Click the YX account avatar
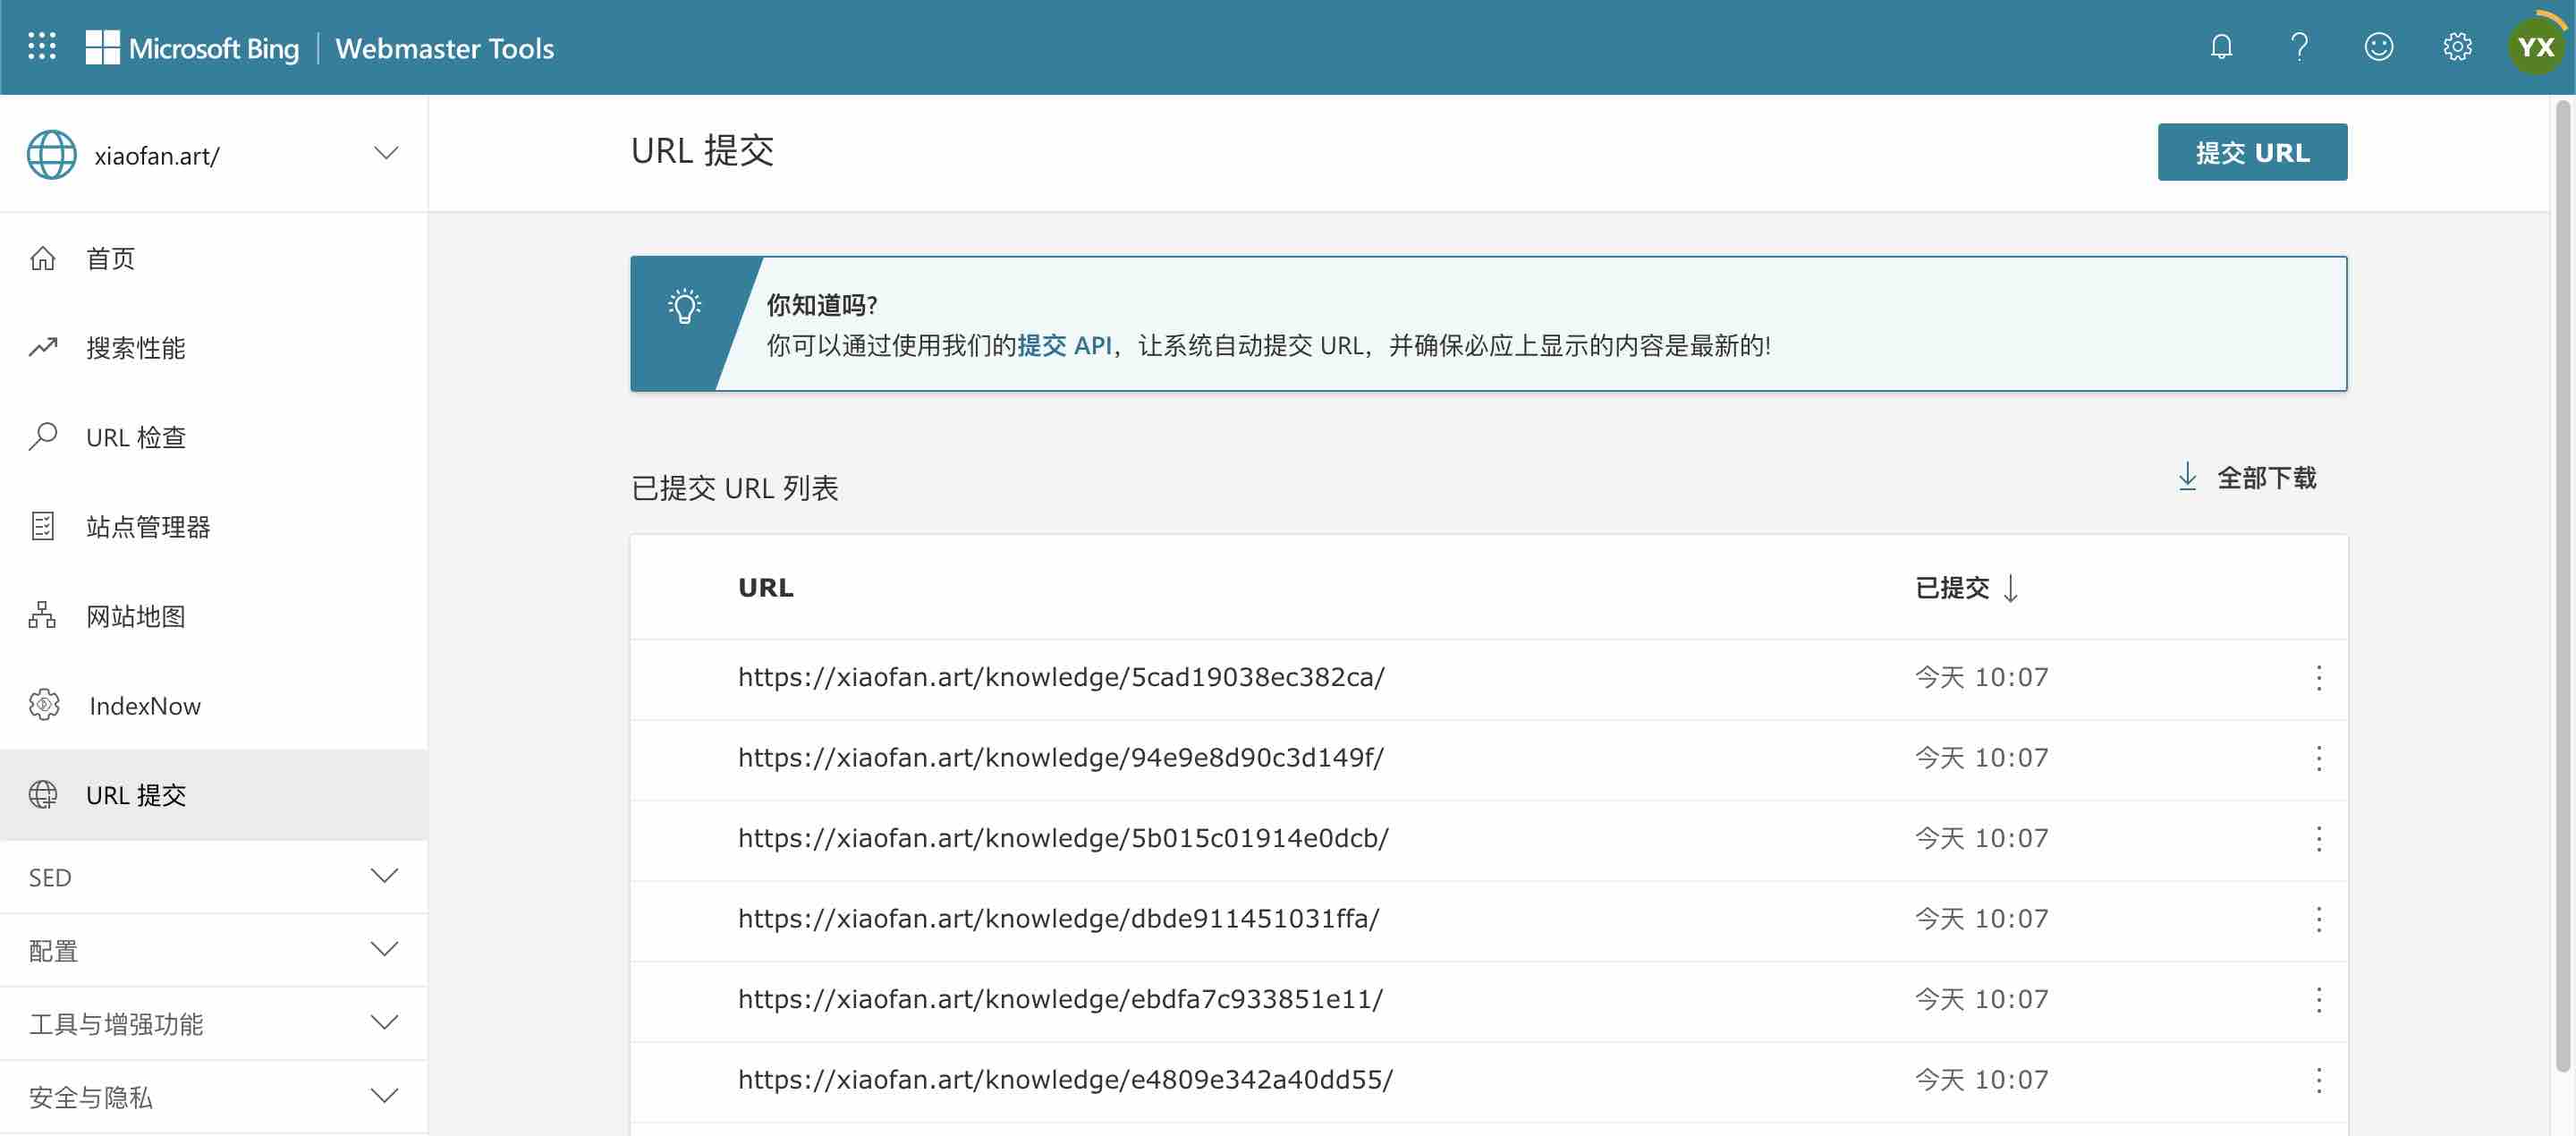2576x1136 pixels. click(2535, 46)
